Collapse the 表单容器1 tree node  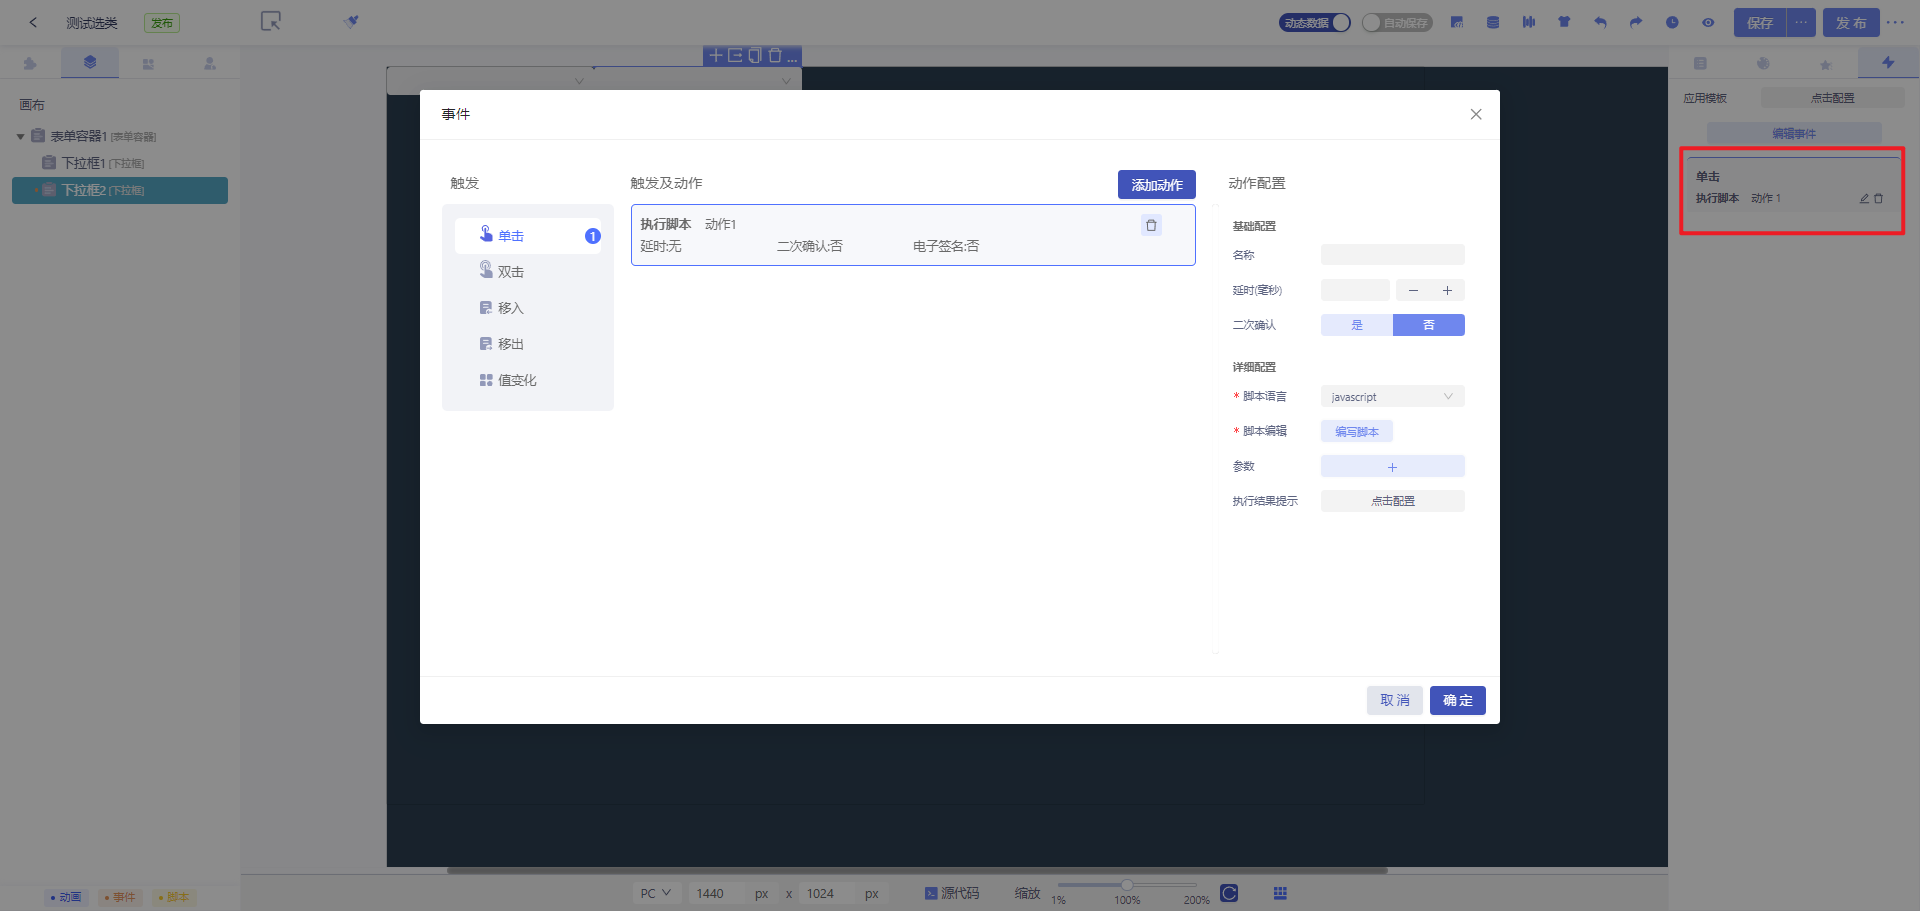tap(20, 136)
